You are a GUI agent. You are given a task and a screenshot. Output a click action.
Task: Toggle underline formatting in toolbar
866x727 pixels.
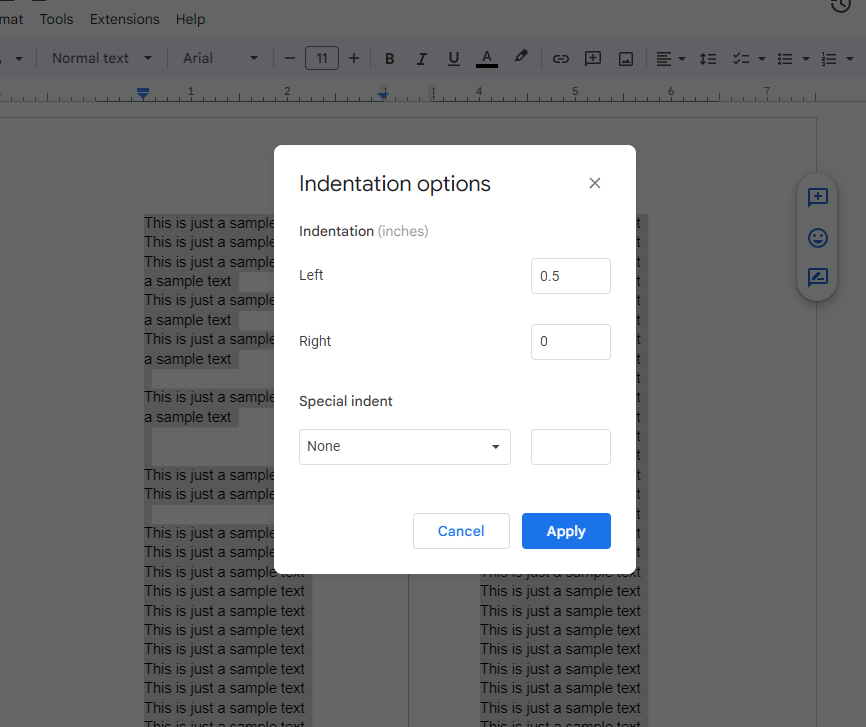pyautogui.click(x=454, y=59)
